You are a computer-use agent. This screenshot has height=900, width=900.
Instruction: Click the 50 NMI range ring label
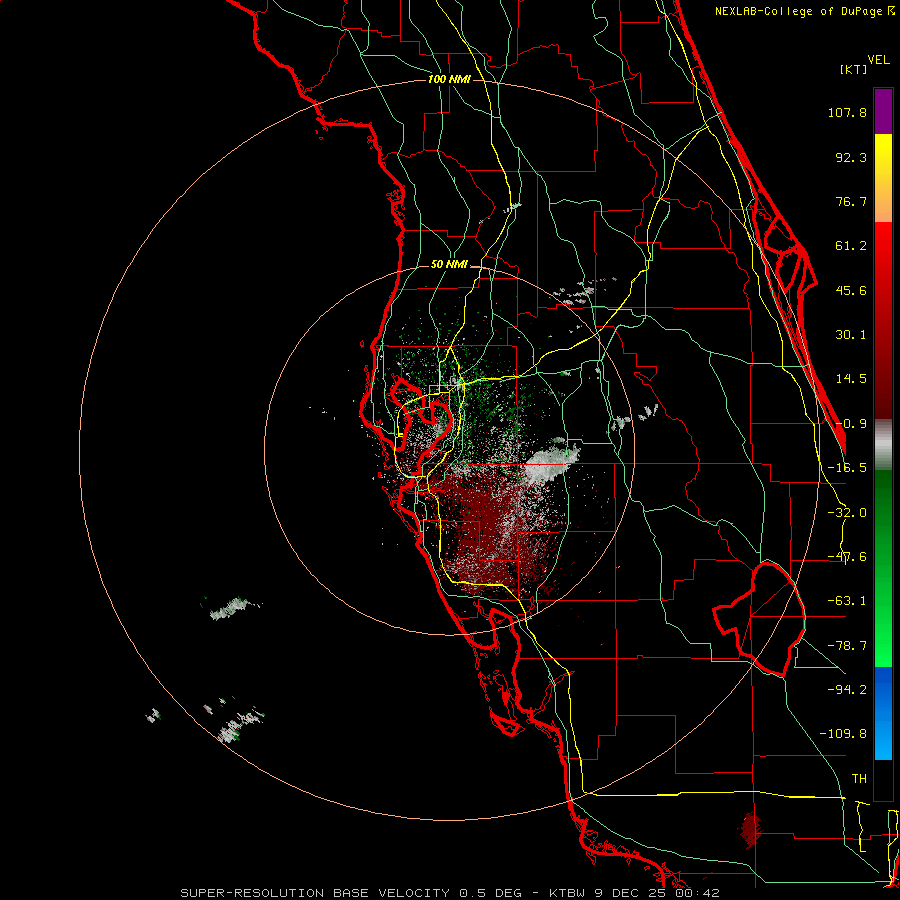[x=449, y=265]
